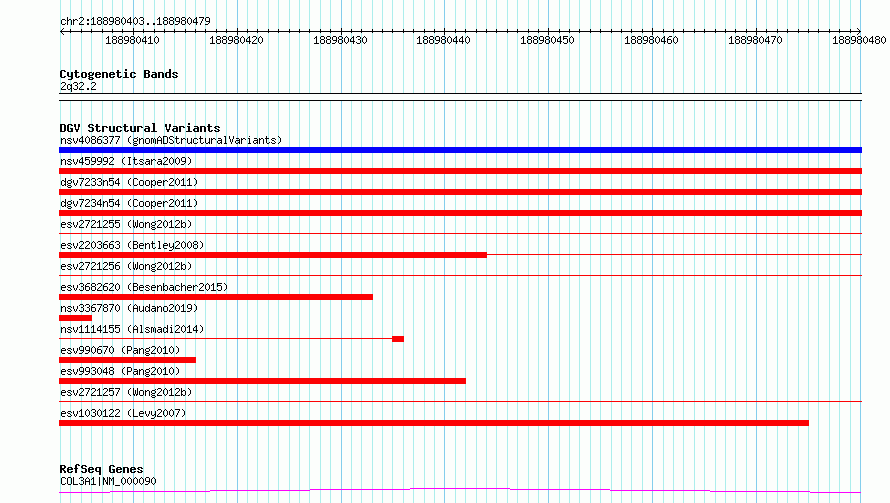This screenshot has height=503, width=890.
Task: Select the 2q32.2 band label
Action: click(78, 86)
